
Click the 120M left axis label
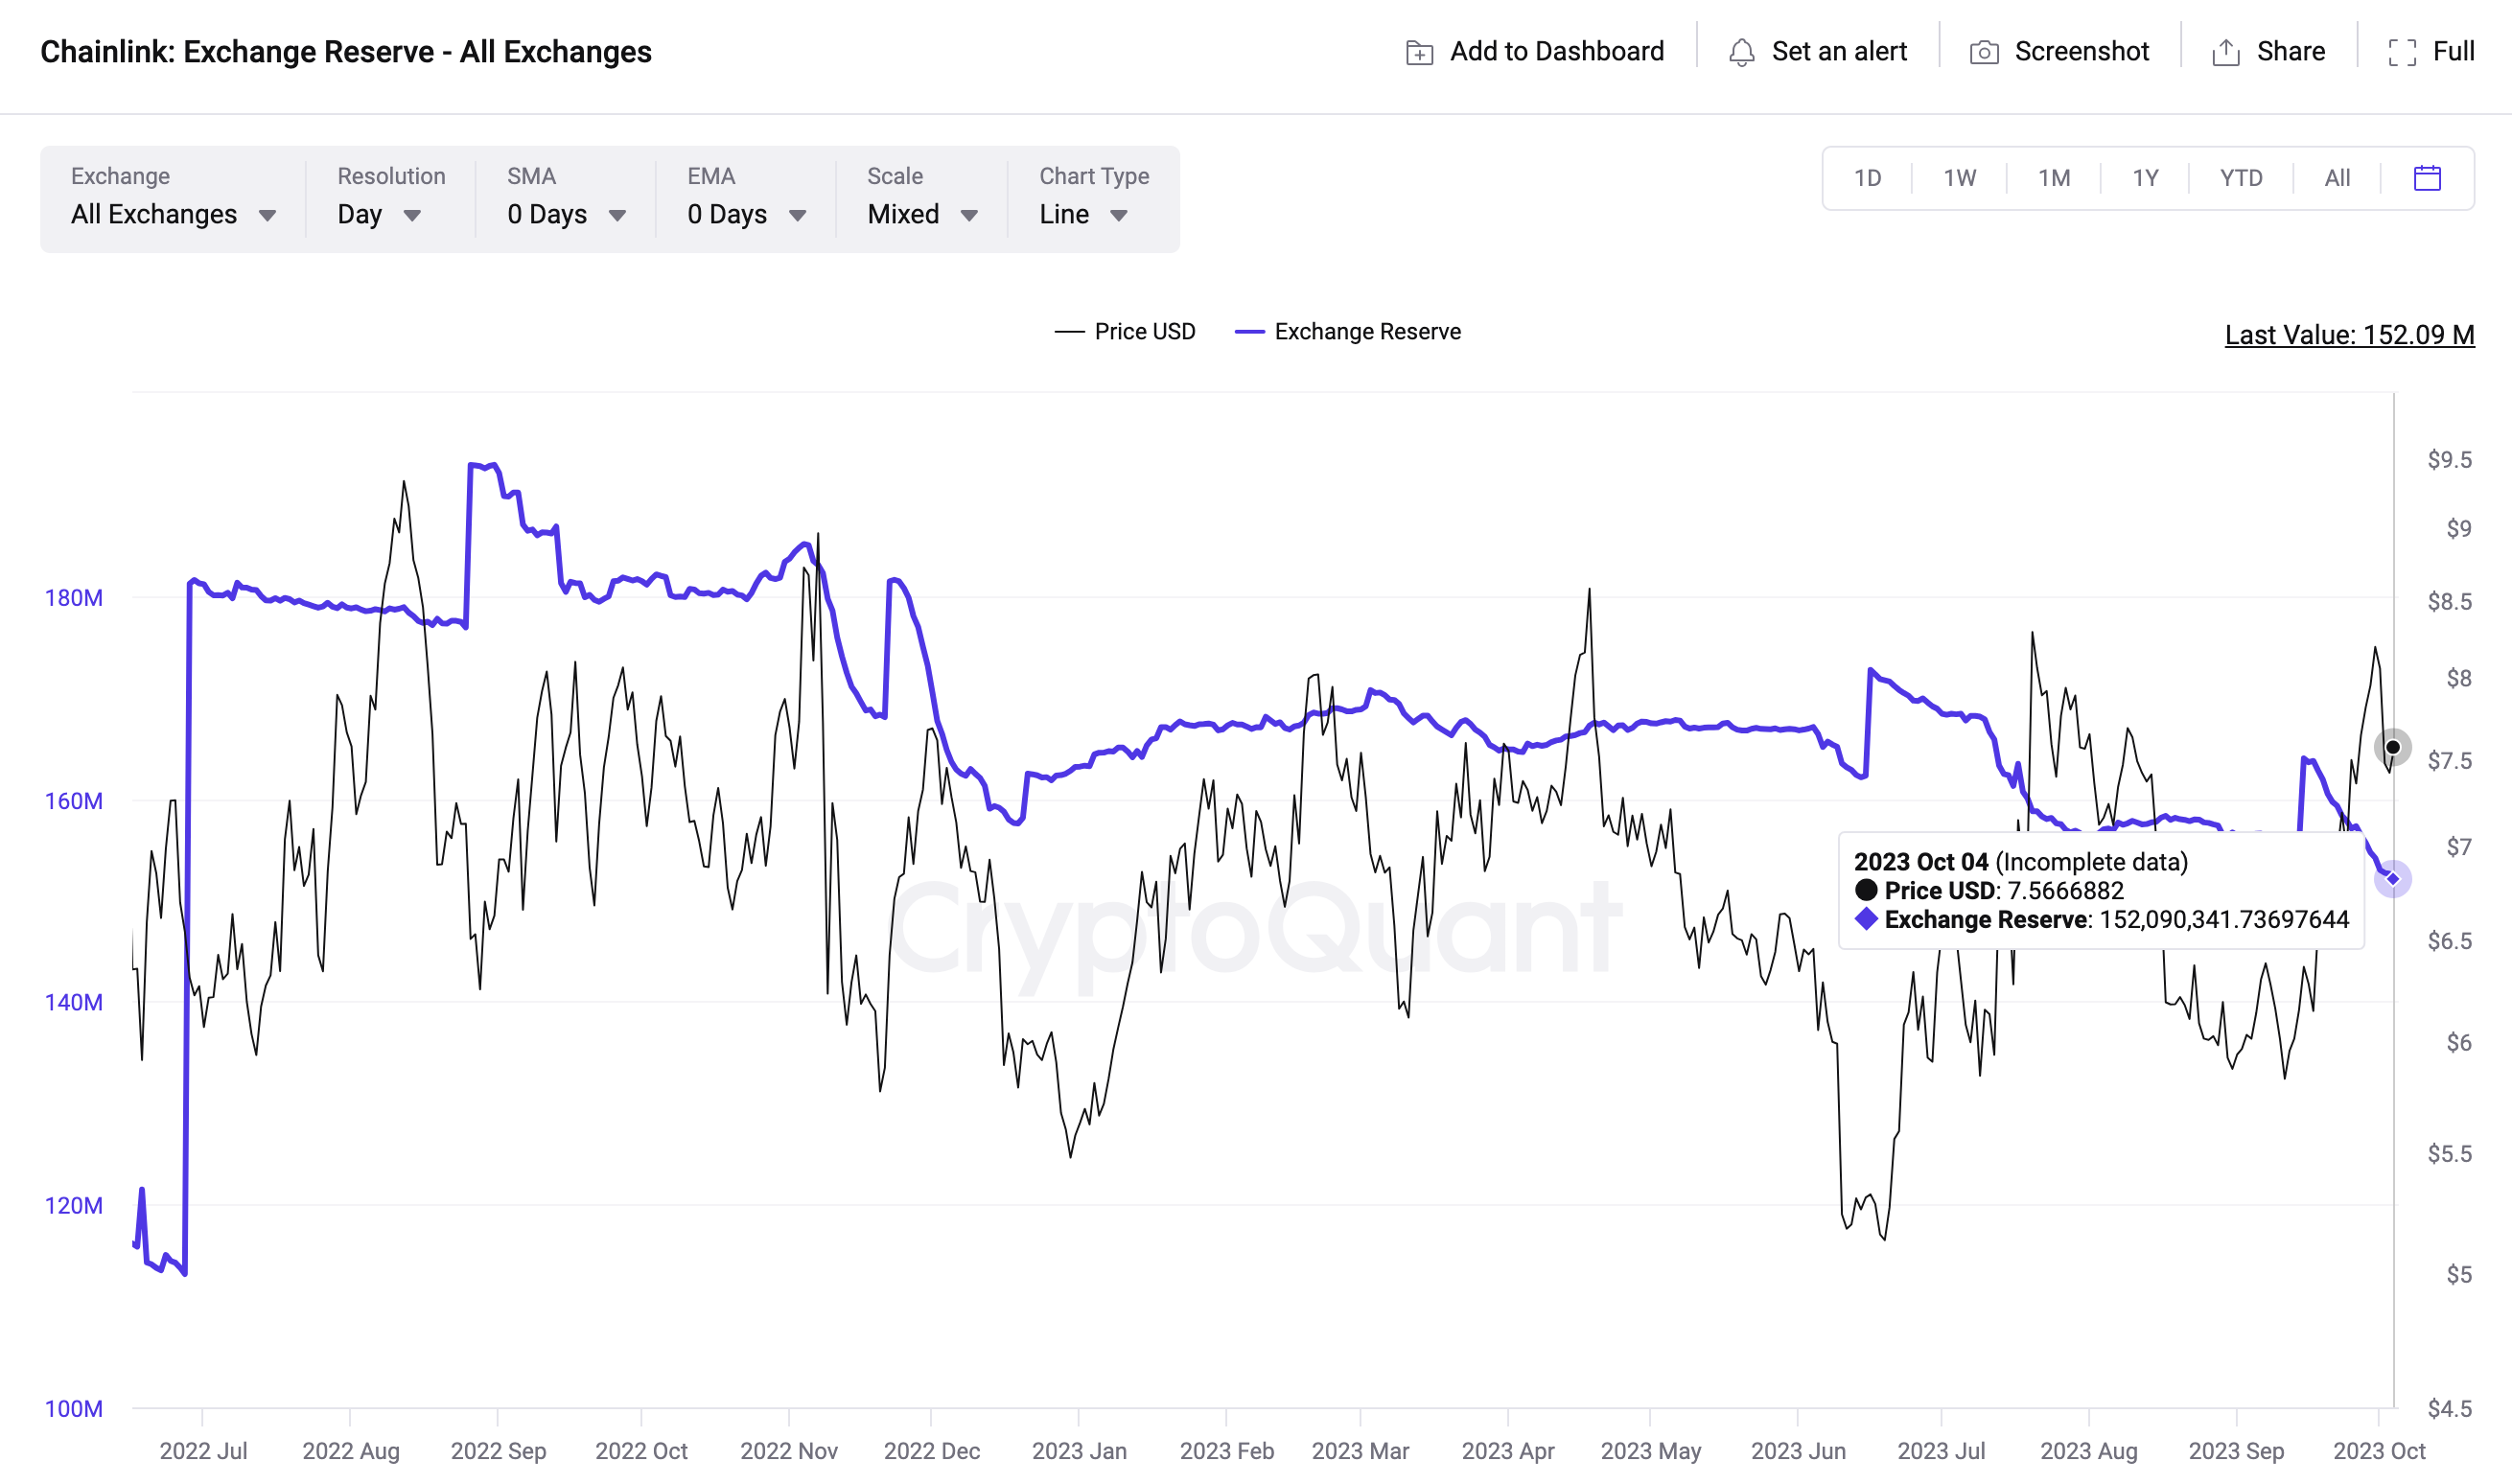tap(74, 1205)
